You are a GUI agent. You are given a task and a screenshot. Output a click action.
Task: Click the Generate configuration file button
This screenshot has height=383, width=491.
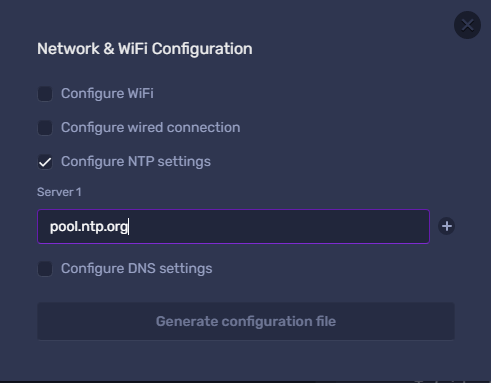tap(246, 321)
